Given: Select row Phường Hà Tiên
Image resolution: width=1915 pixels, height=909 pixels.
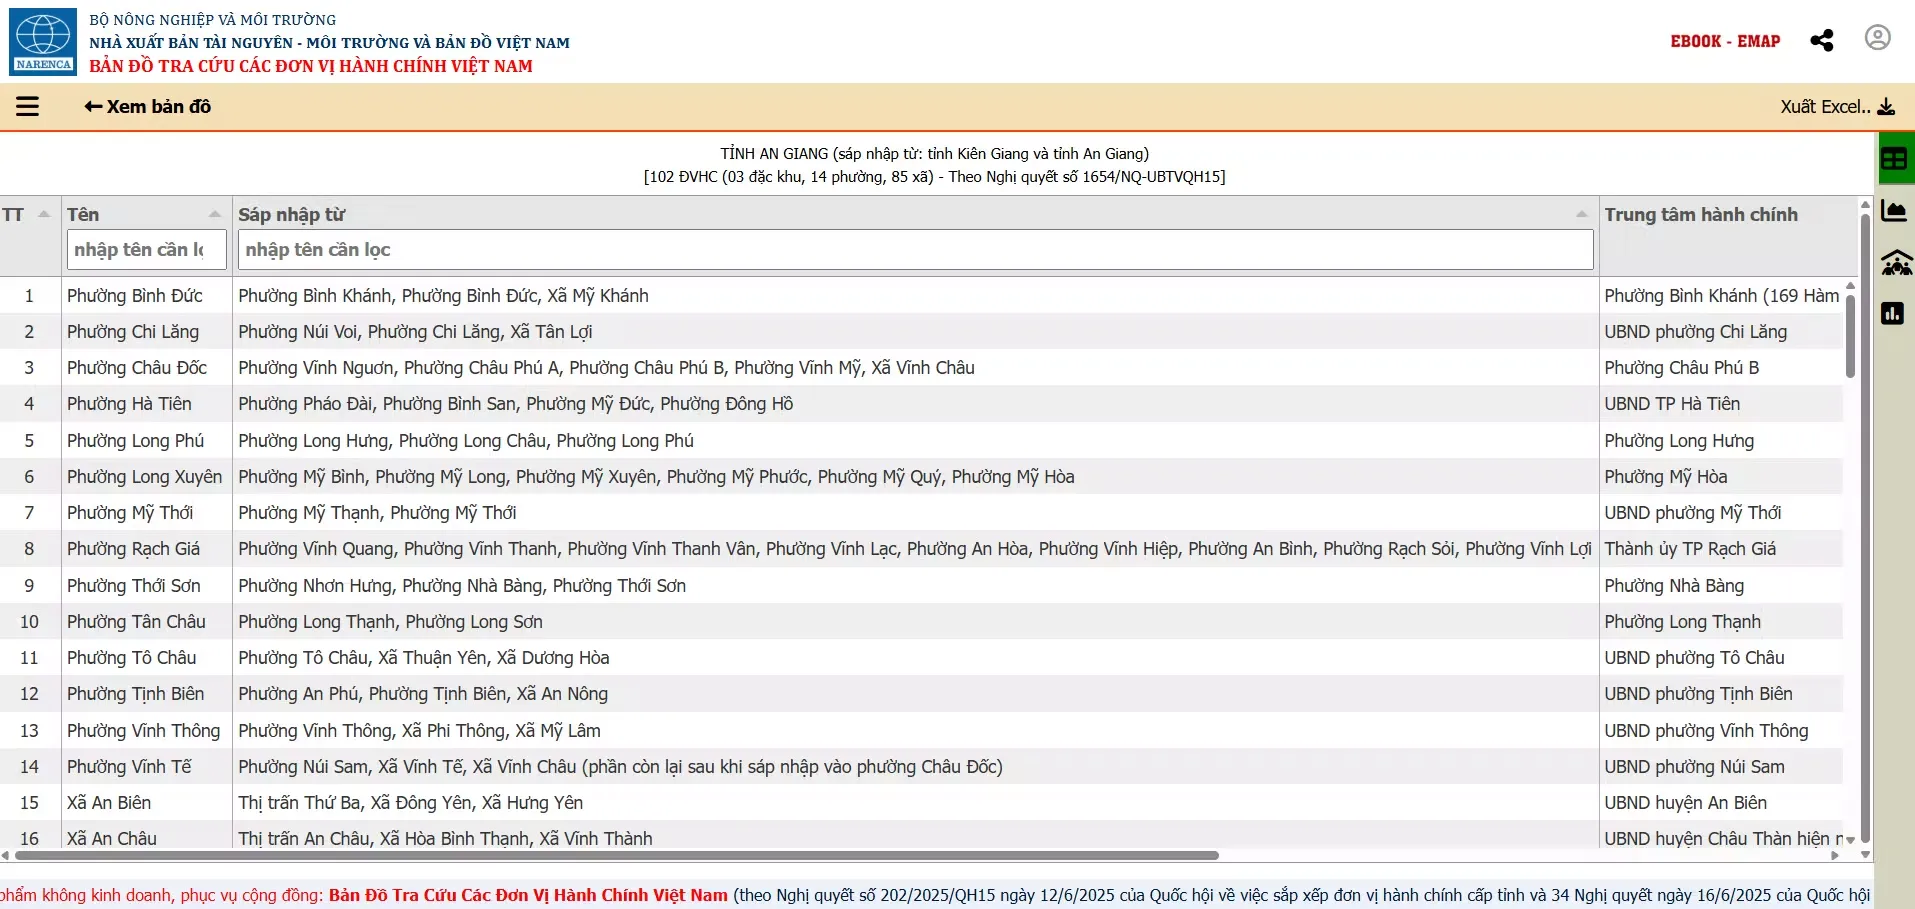Looking at the screenshot, I should pyautogui.click(x=921, y=404).
